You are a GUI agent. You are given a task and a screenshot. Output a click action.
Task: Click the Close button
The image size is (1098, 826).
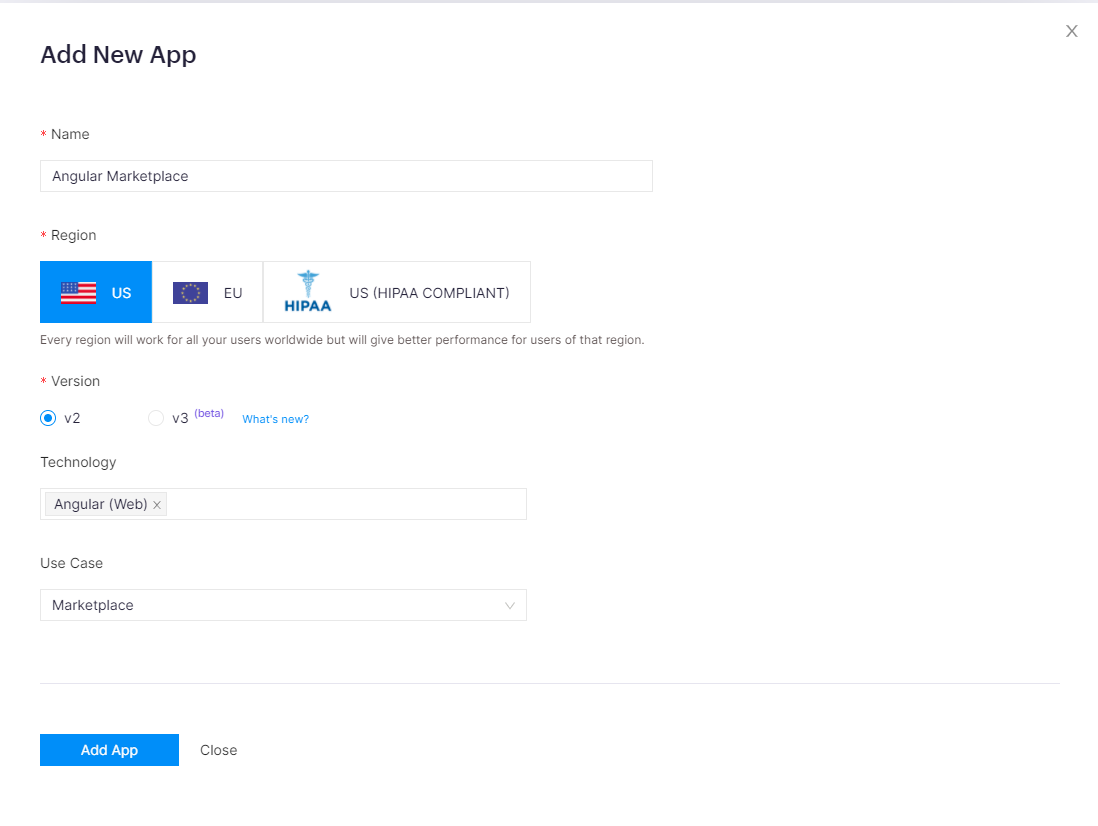(218, 750)
